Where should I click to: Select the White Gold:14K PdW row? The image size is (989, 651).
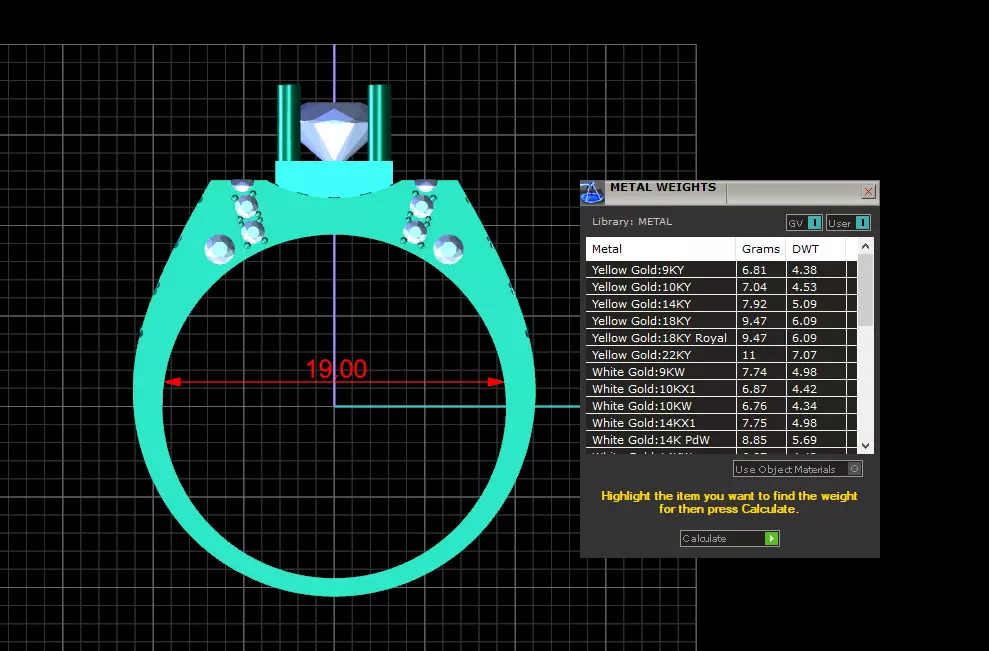(721, 440)
